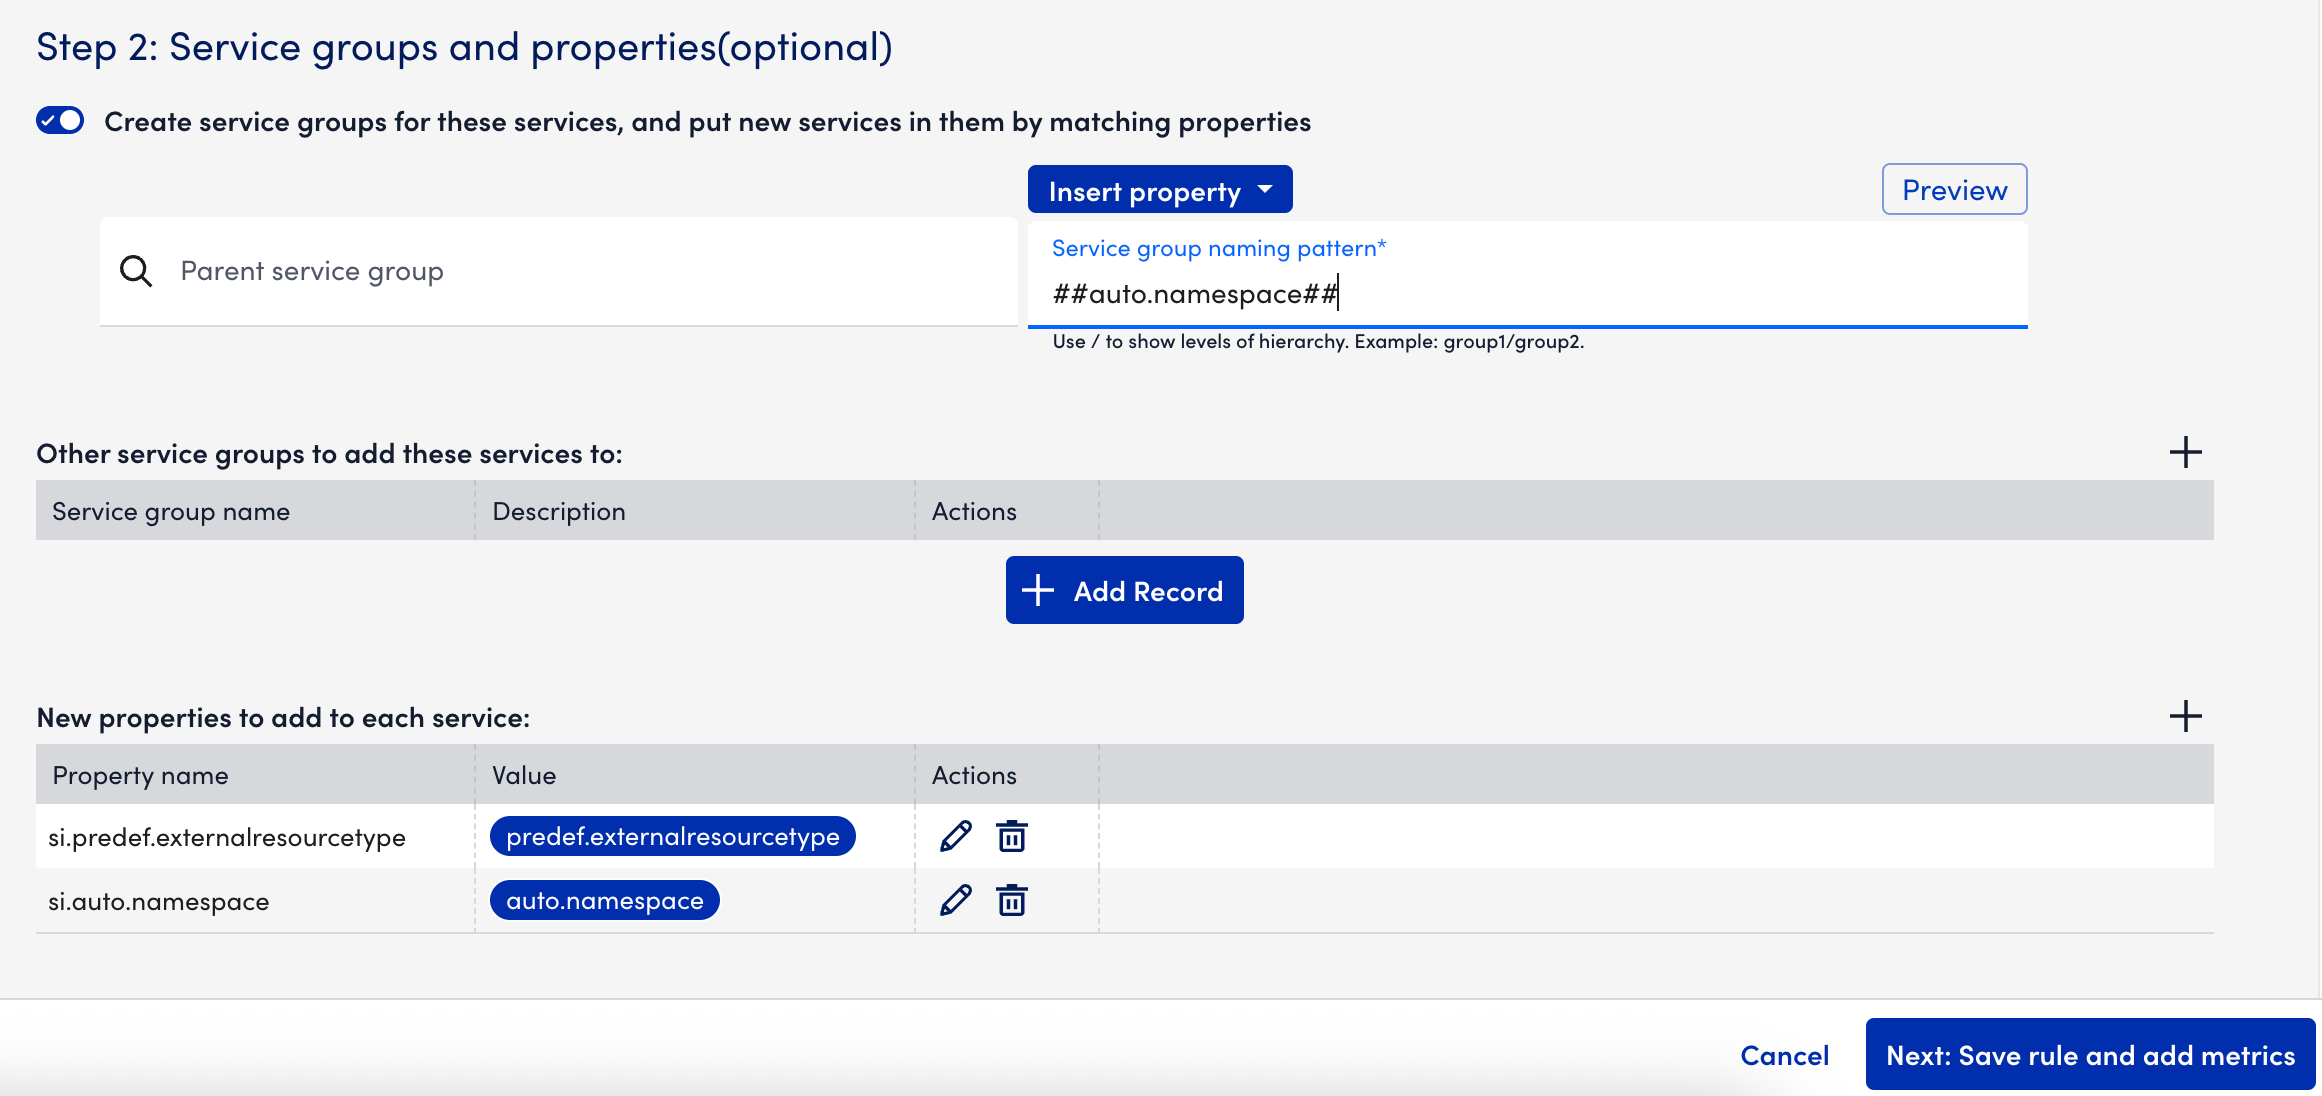The width and height of the screenshot is (2322, 1096).
Task: Click the auto.namespace value chip
Action: pos(605,900)
